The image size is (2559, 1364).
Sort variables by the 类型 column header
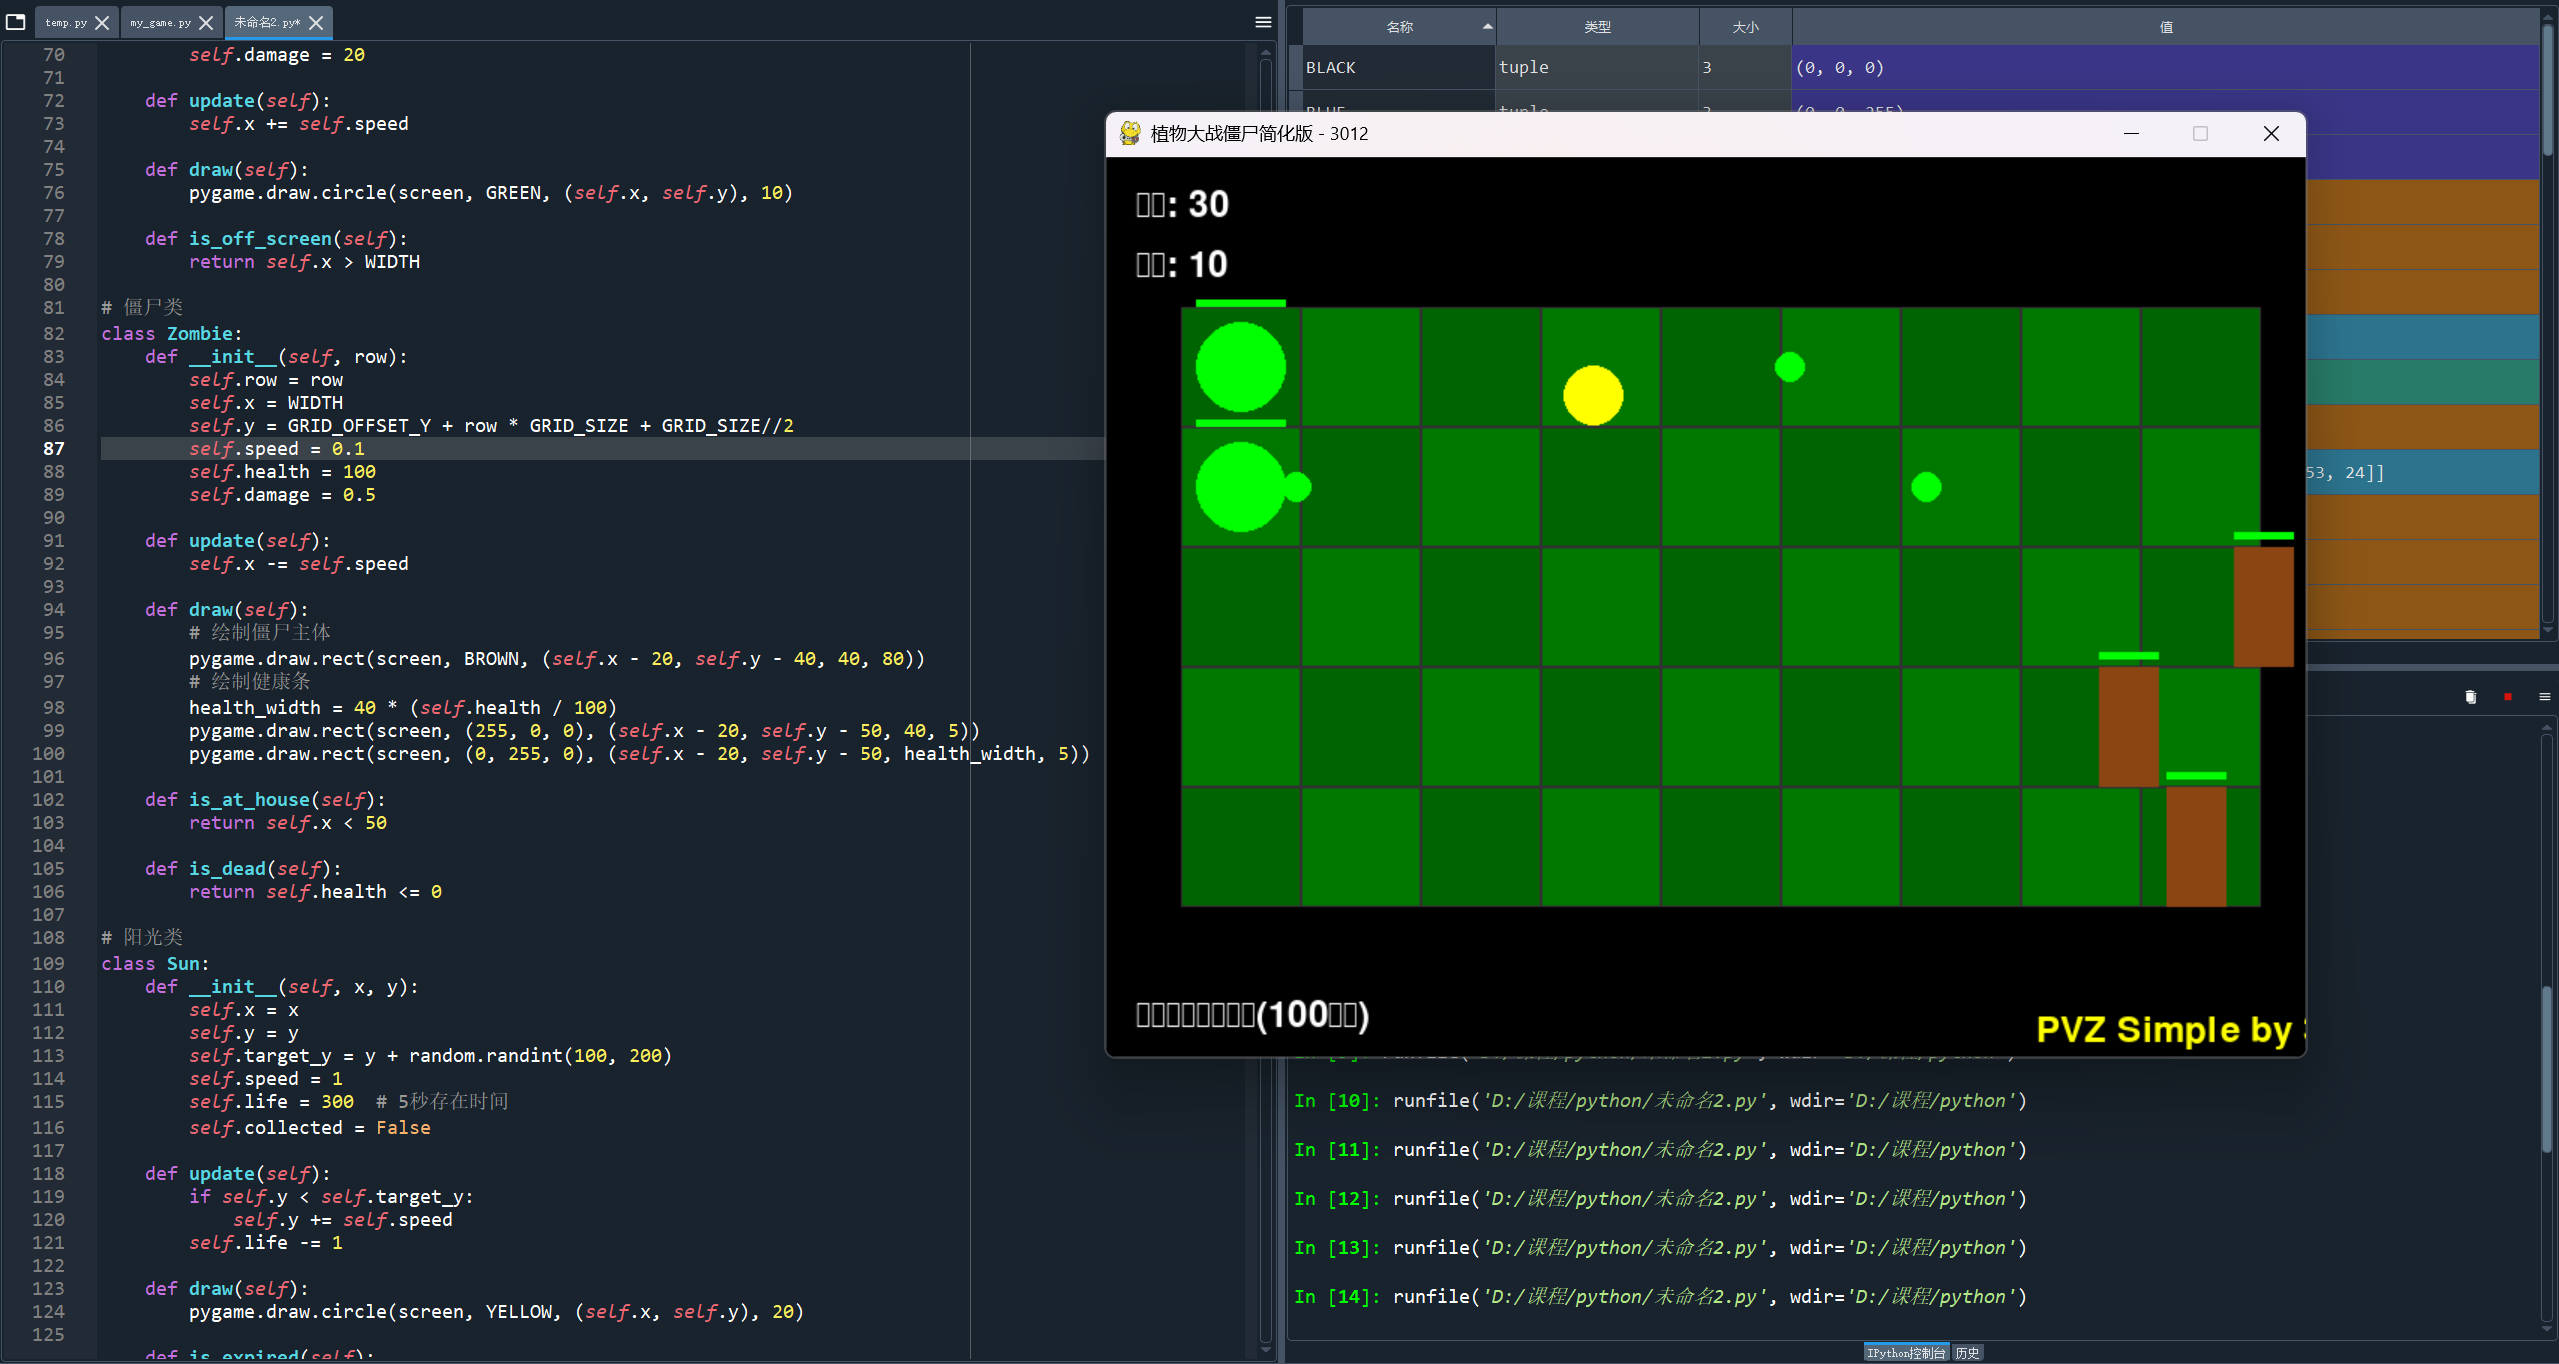point(1597,27)
